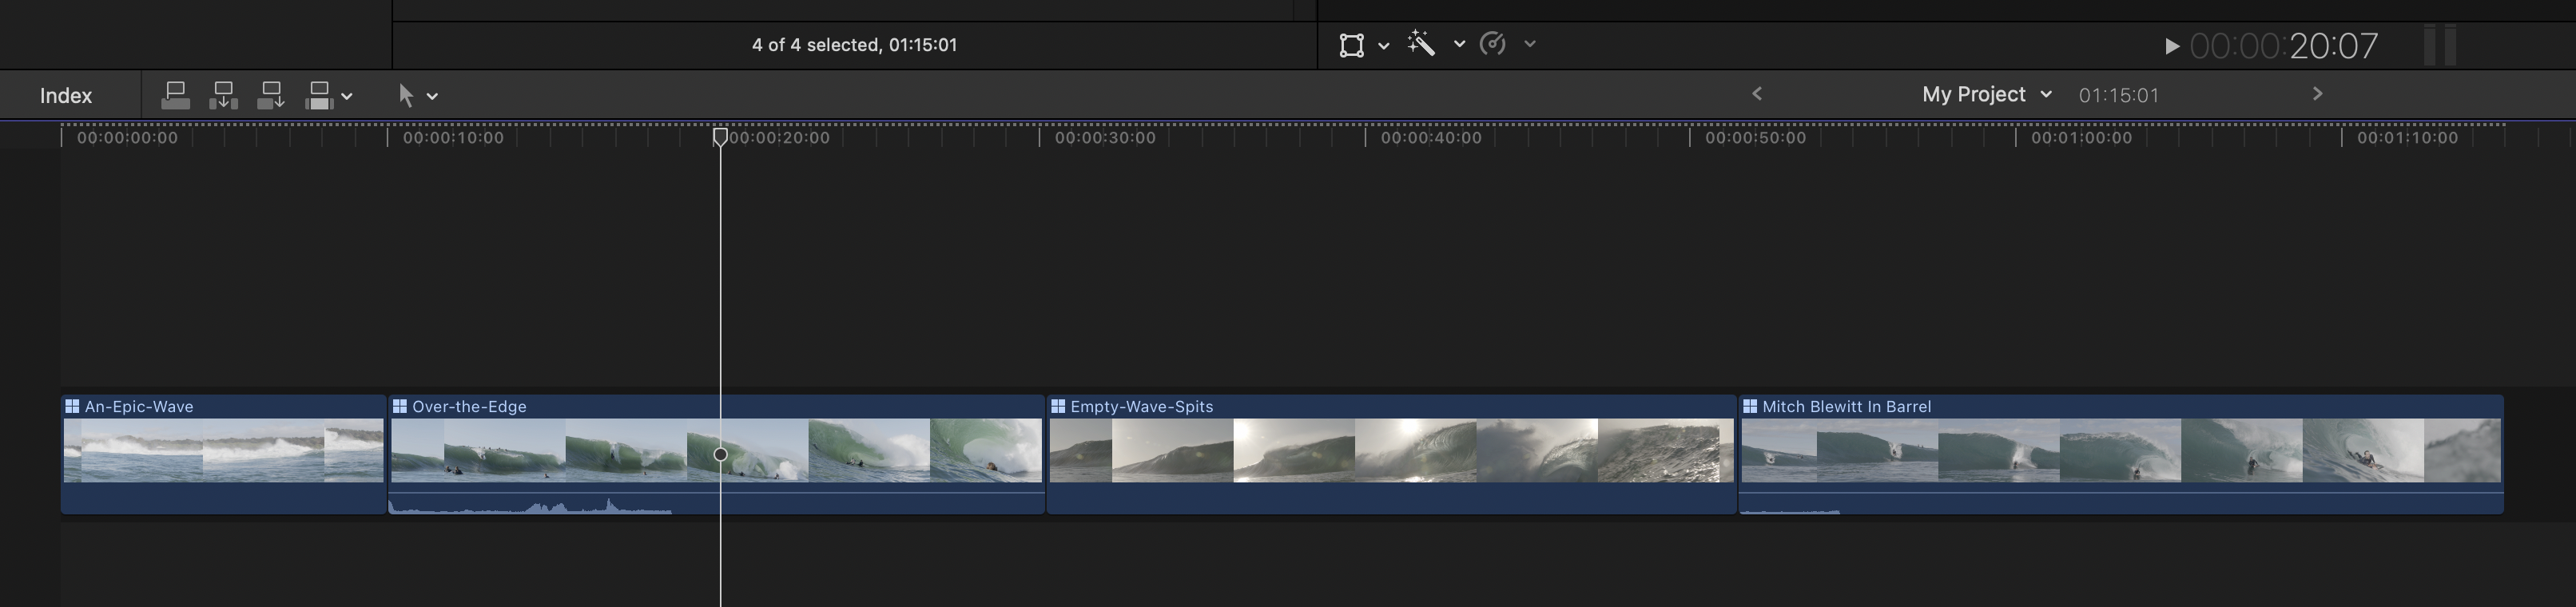The height and width of the screenshot is (607, 2576).
Task: Go forward in timeline history
Action: click(x=2318, y=94)
